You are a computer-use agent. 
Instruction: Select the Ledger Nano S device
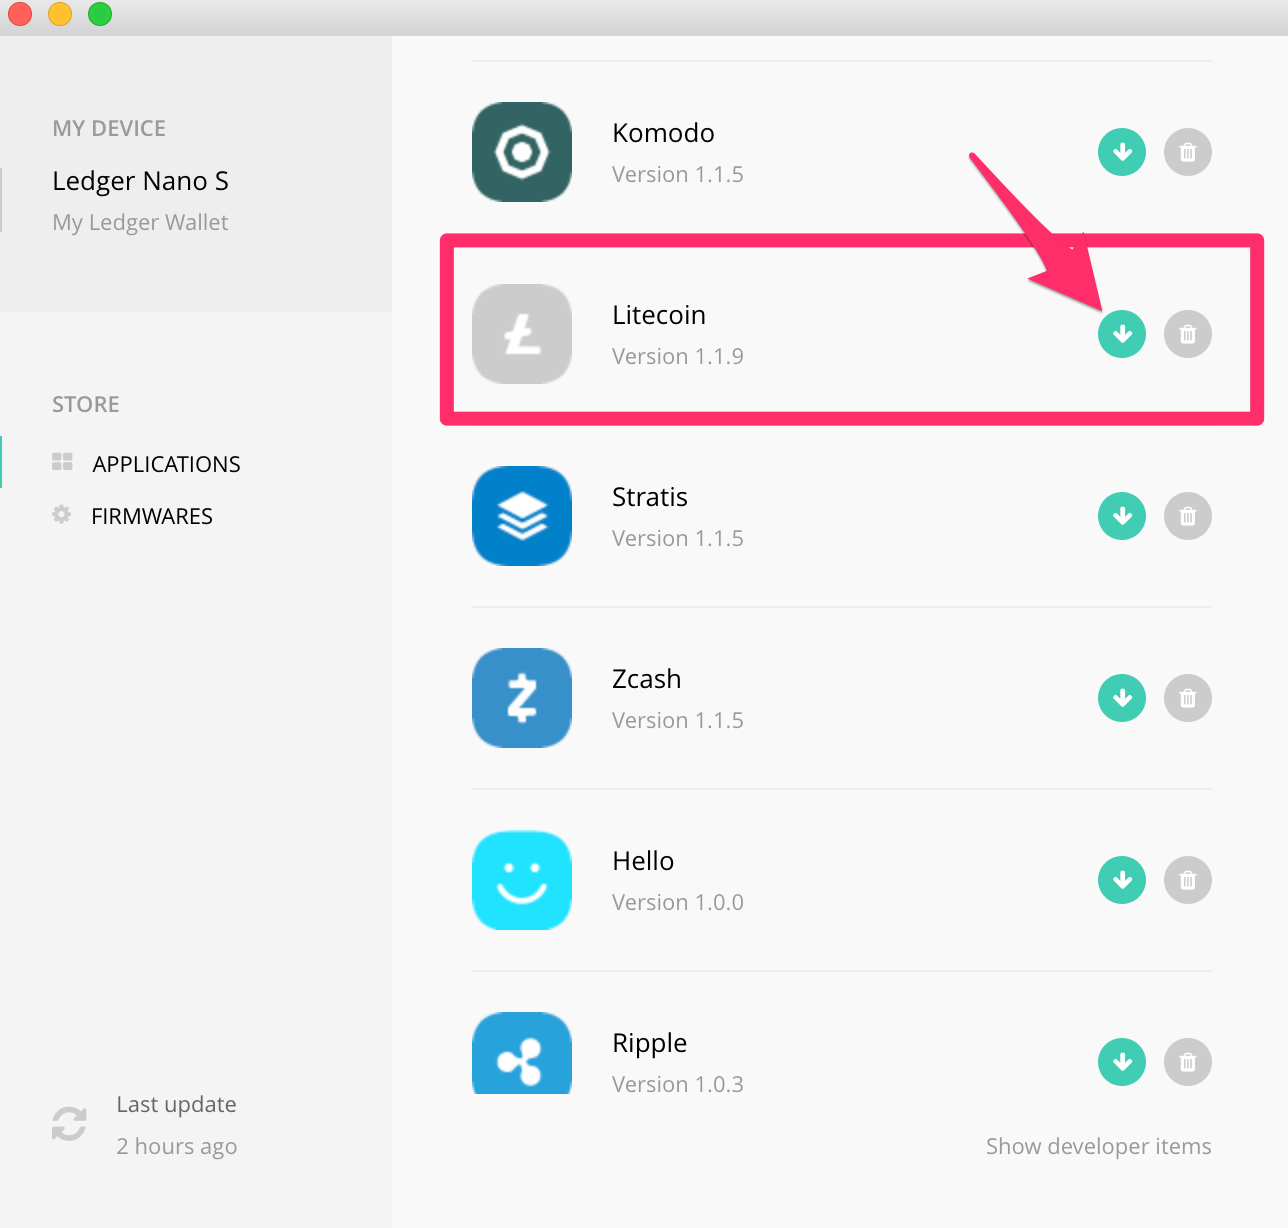pyautogui.click(x=140, y=181)
